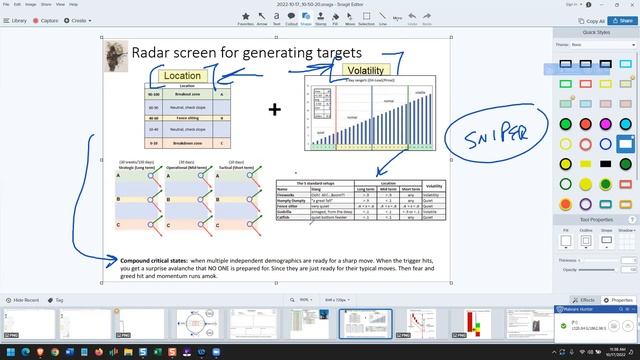640x360 pixels.
Task: Choose the yellow filled rectangle quick style
Action: pos(585,164)
